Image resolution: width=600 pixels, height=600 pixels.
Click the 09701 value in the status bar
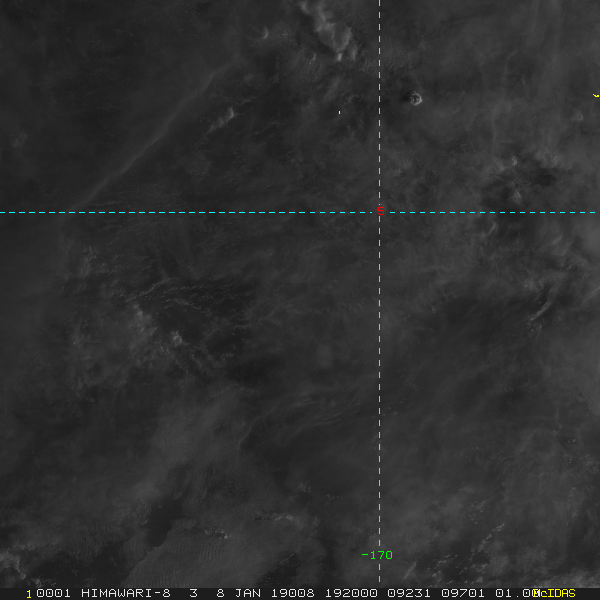click(x=463, y=593)
